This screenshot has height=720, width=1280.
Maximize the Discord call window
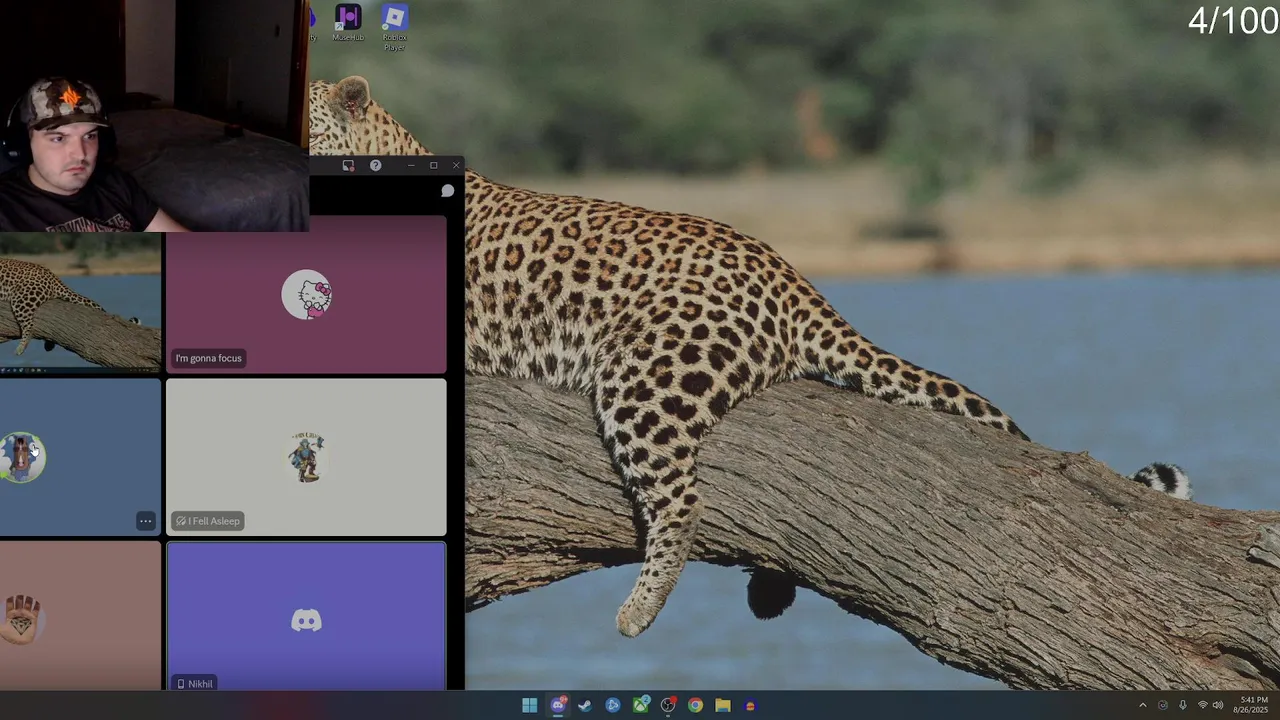coord(433,165)
